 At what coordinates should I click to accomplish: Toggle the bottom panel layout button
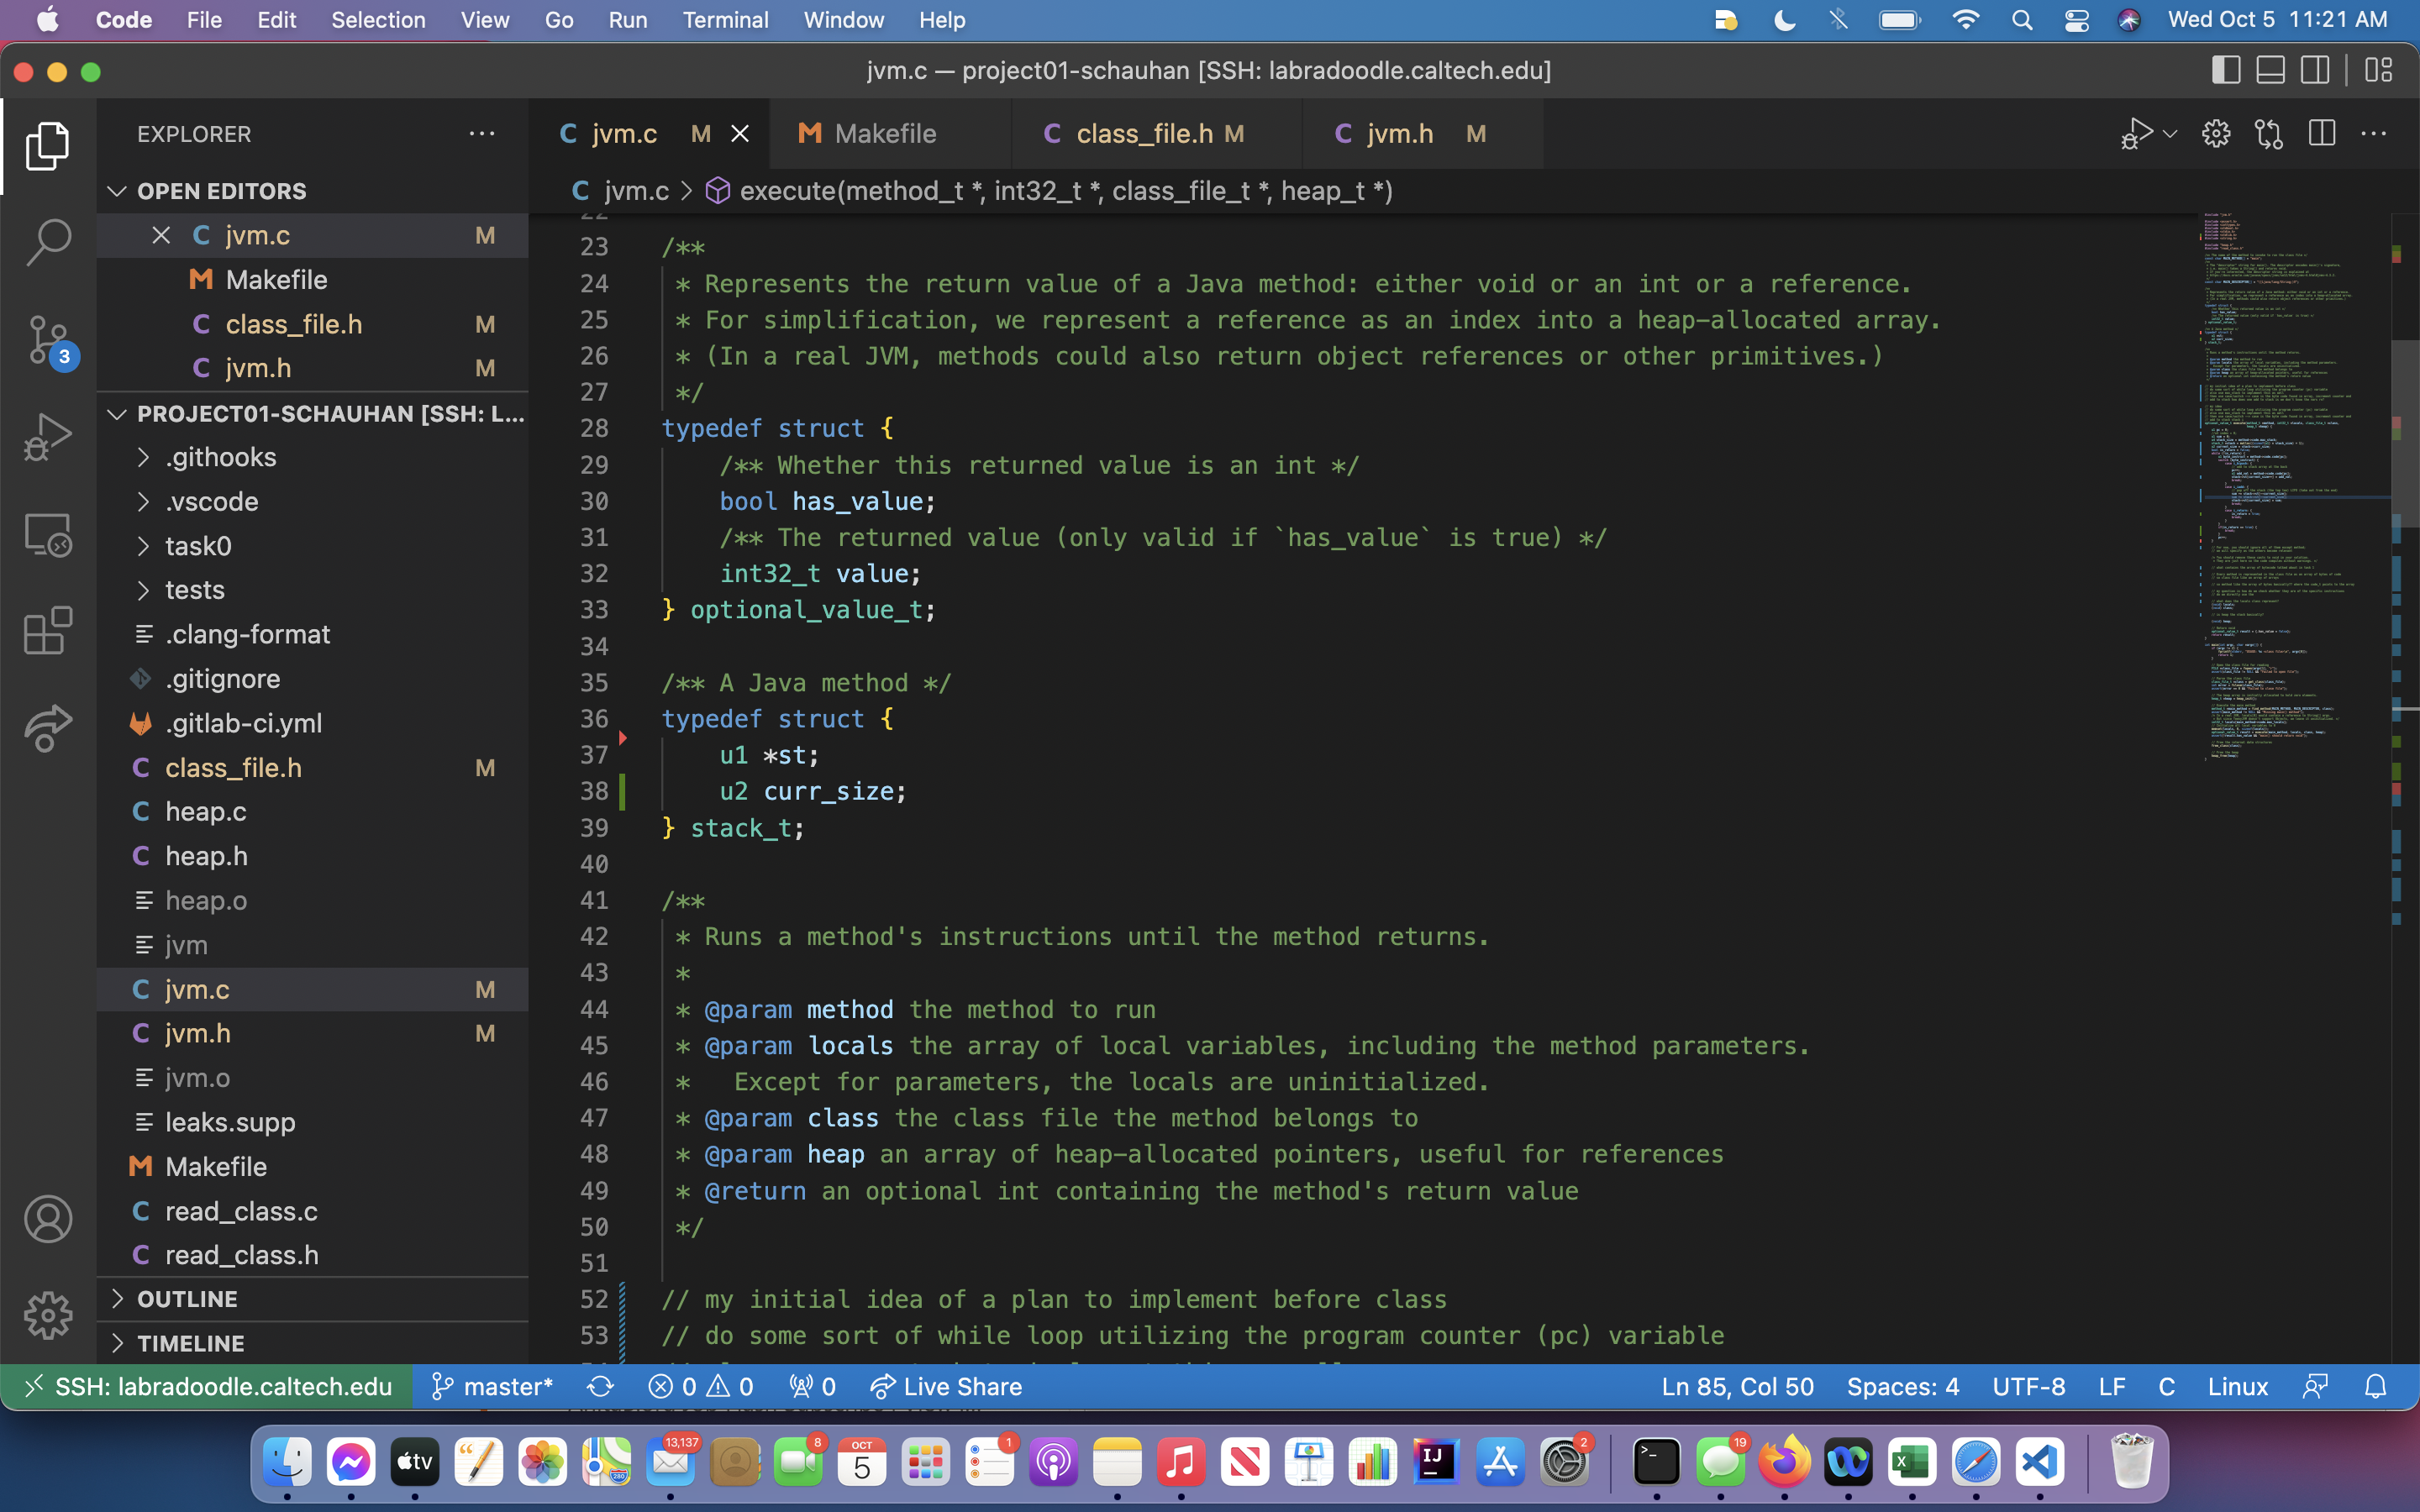[x=2270, y=70]
